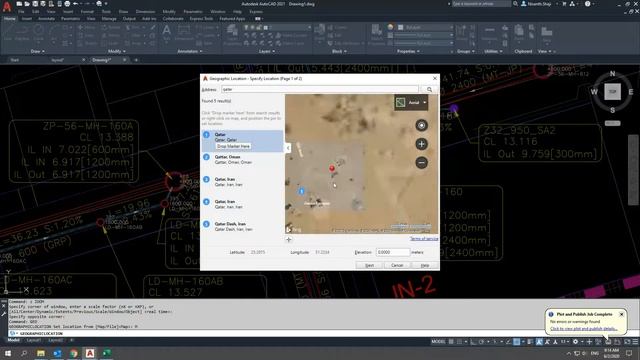The height and width of the screenshot is (360, 640).
Task: Click the red location marker pin on map
Action: point(332,168)
